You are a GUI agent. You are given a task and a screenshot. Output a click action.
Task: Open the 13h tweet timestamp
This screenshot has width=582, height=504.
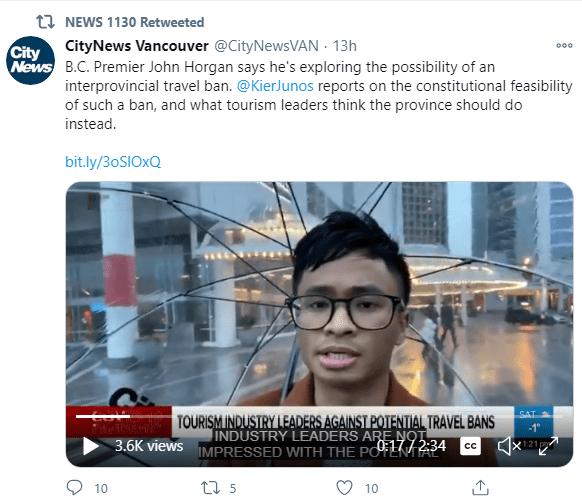(344, 46)
